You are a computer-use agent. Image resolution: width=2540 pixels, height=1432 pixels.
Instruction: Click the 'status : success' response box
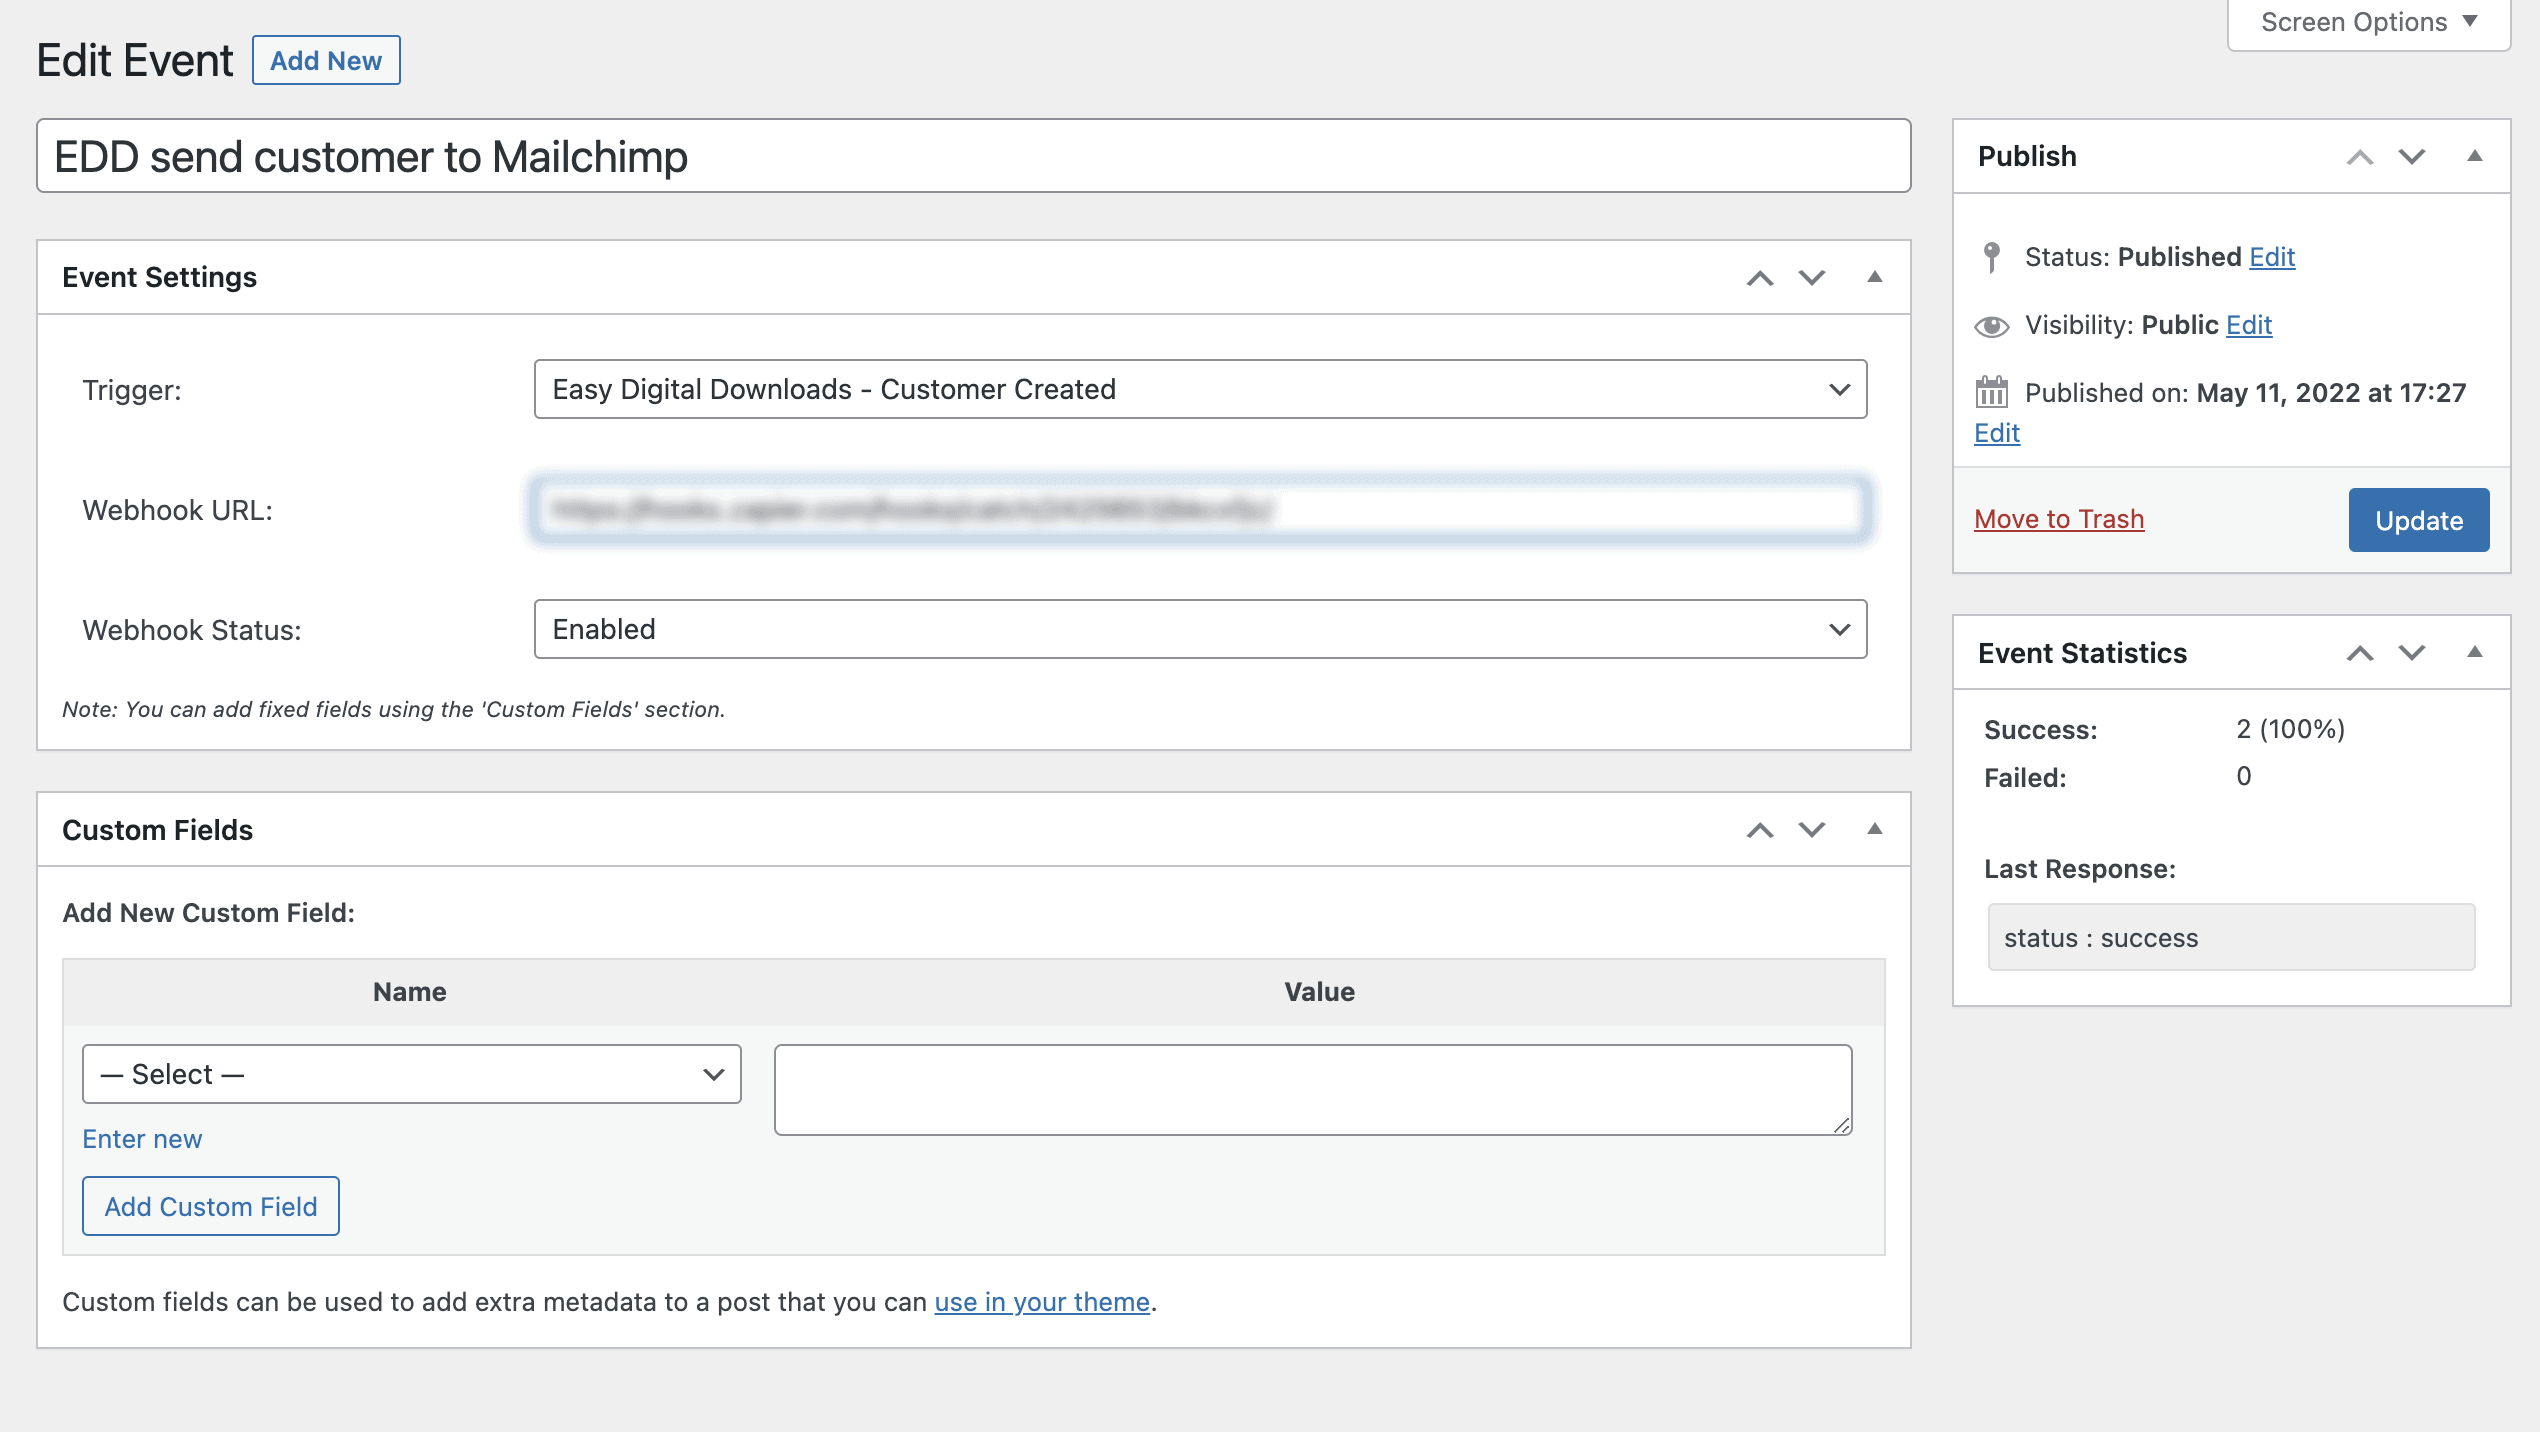point(2231,937)
